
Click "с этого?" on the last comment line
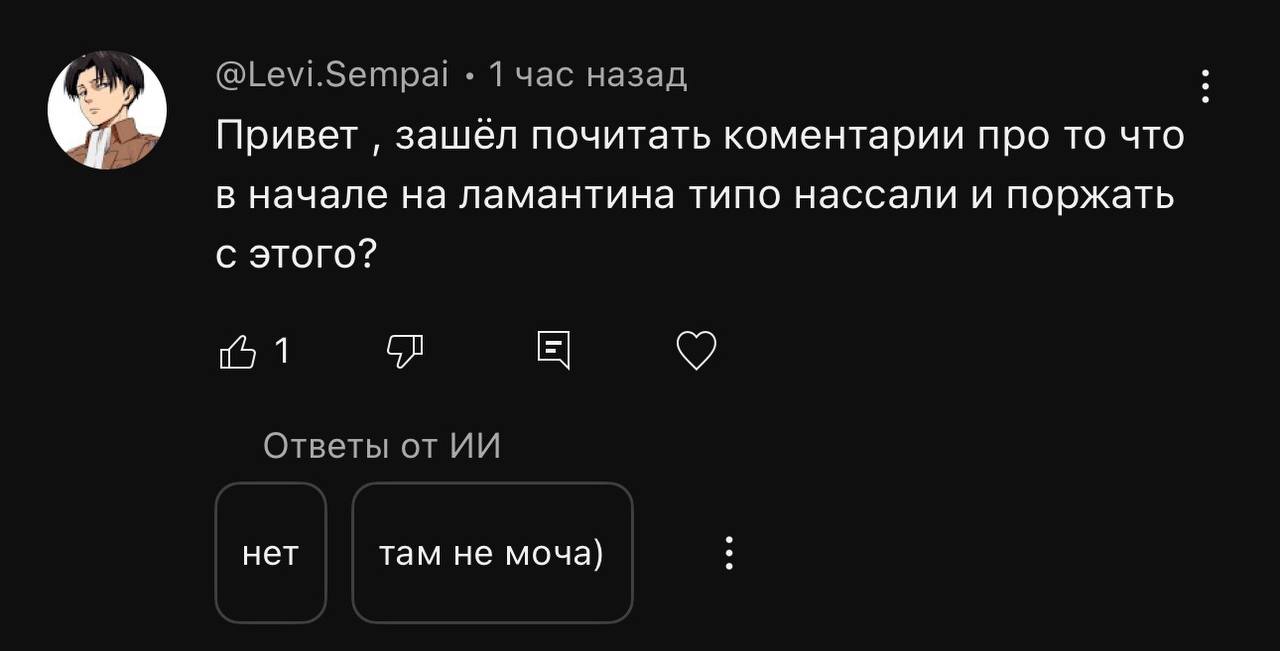296,256
